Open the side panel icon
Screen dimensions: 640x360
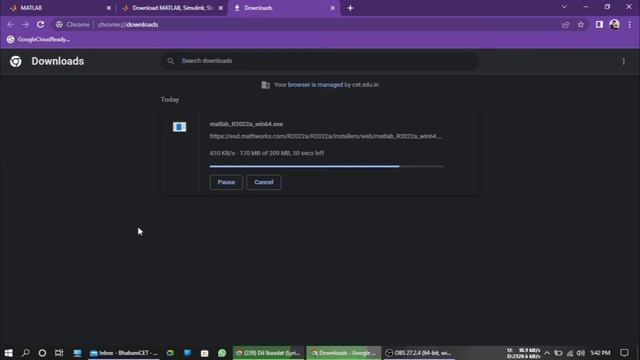[x=599, y=24]
